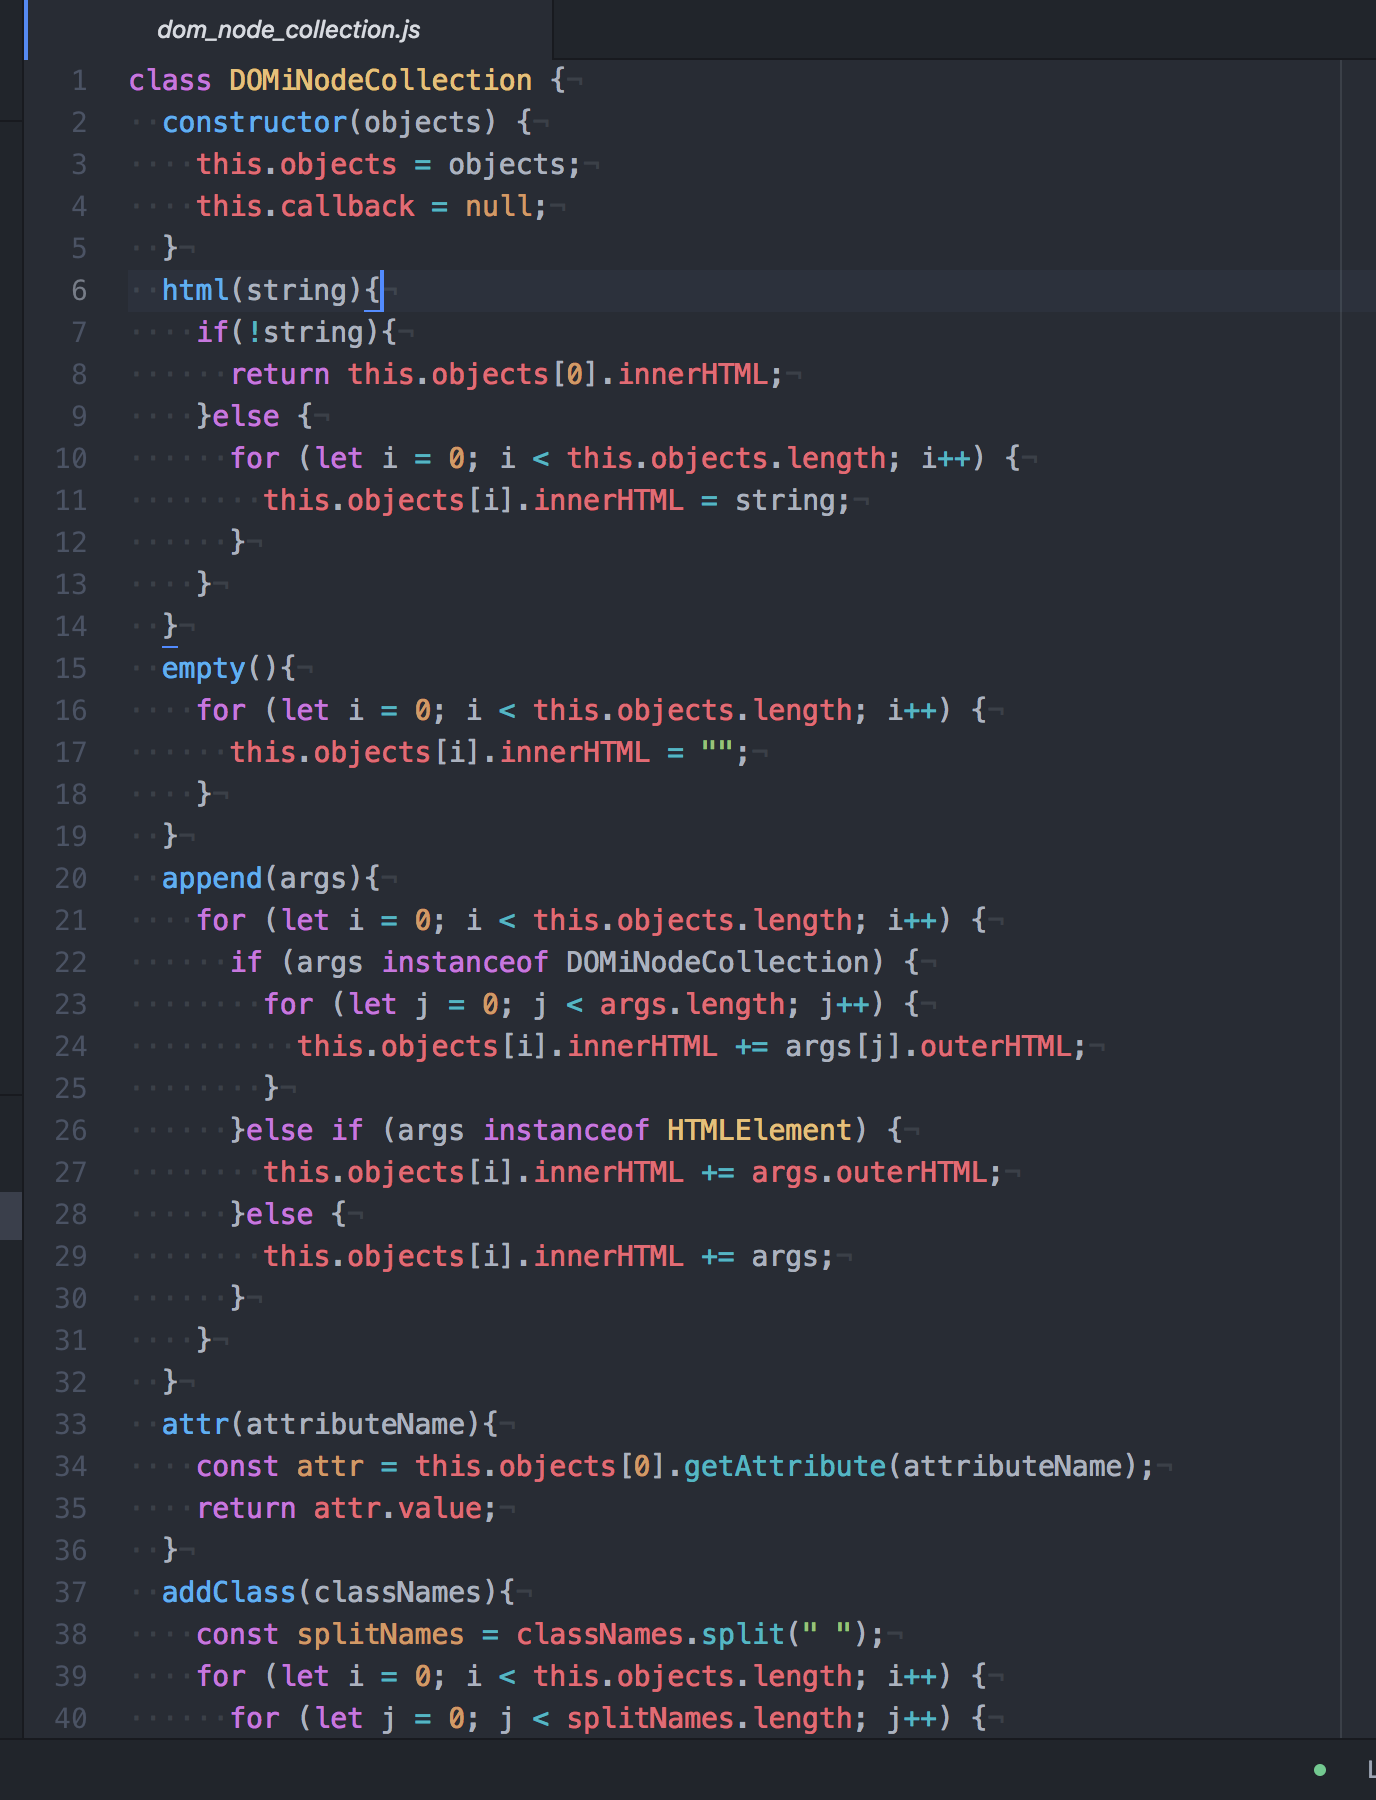Click DOMiNodeCollection on line 22

[717, 962]
